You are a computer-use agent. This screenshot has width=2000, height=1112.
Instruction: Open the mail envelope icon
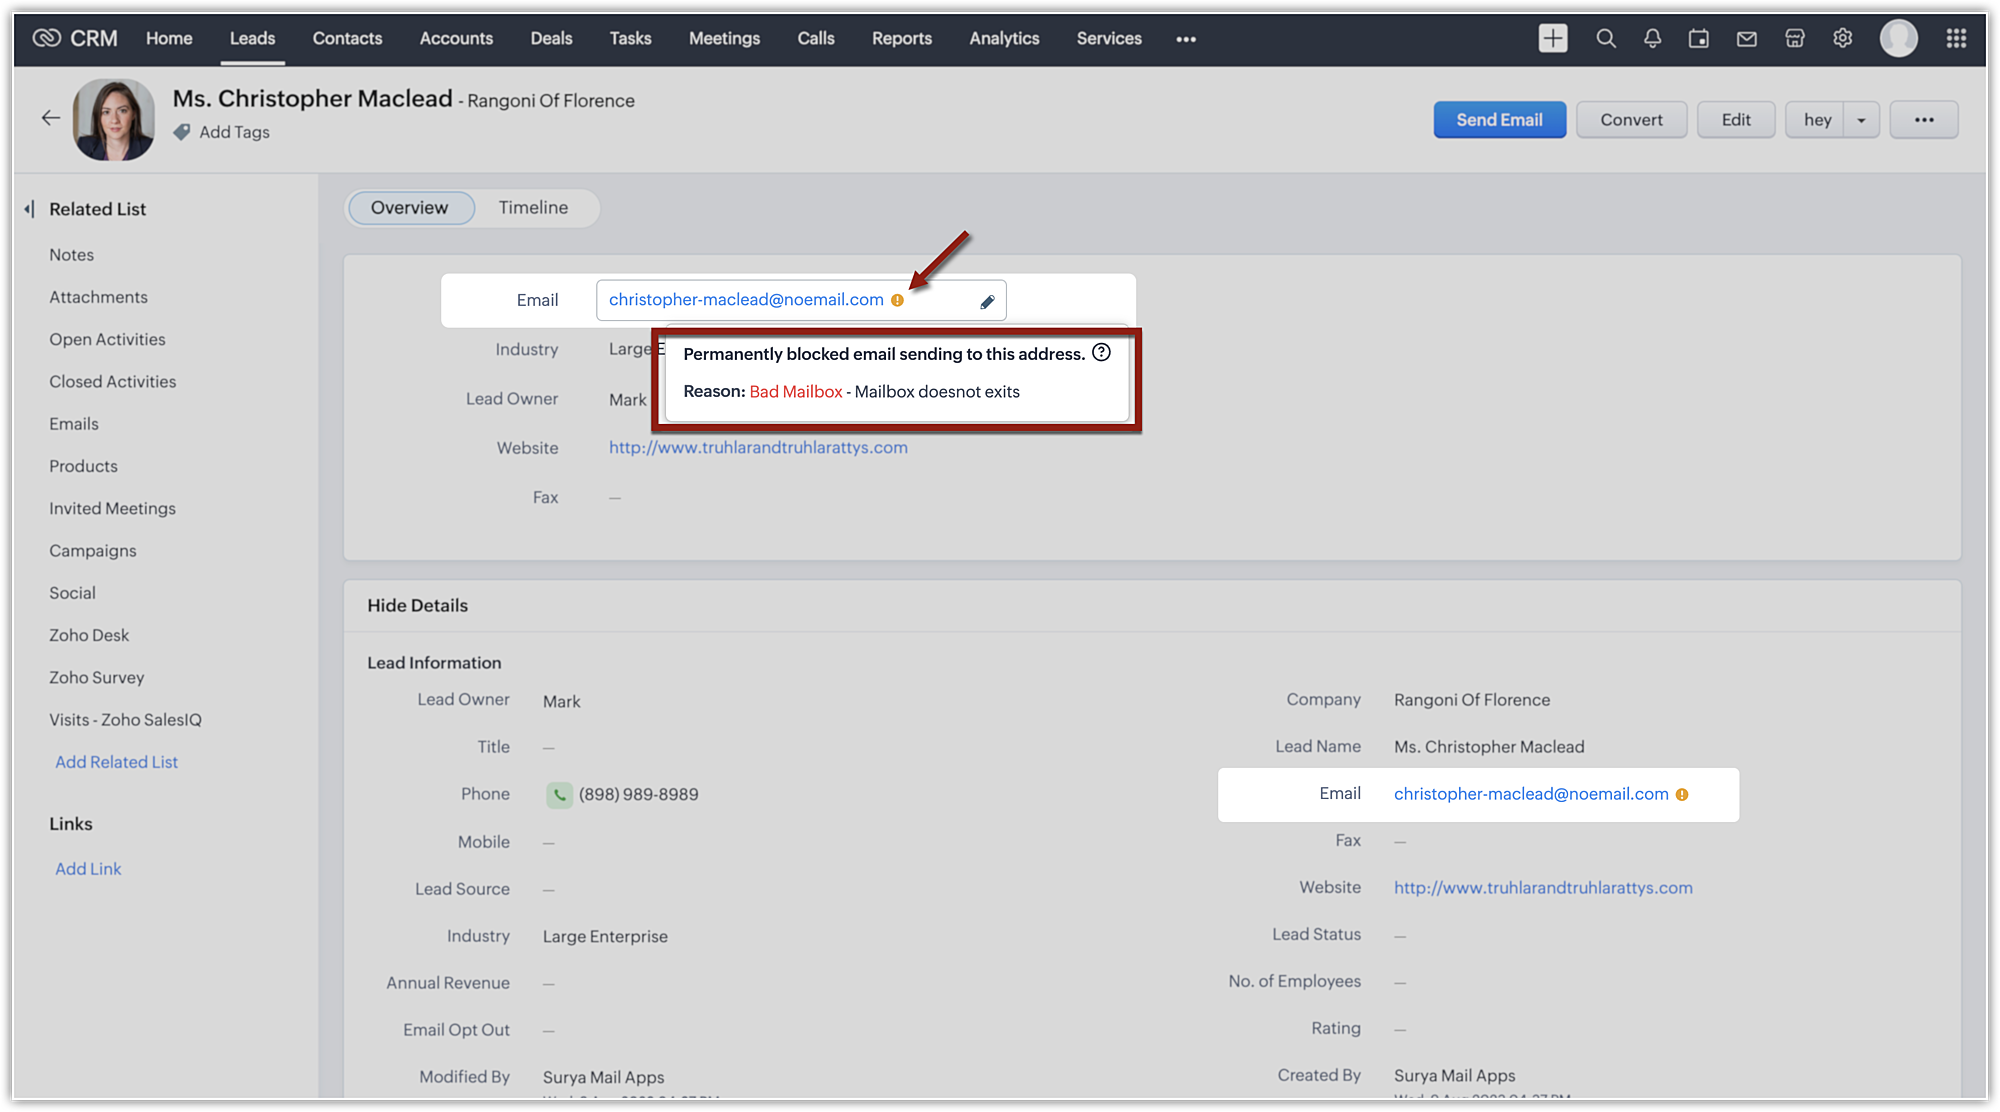pyautogui.click(x=1746, y=38)
